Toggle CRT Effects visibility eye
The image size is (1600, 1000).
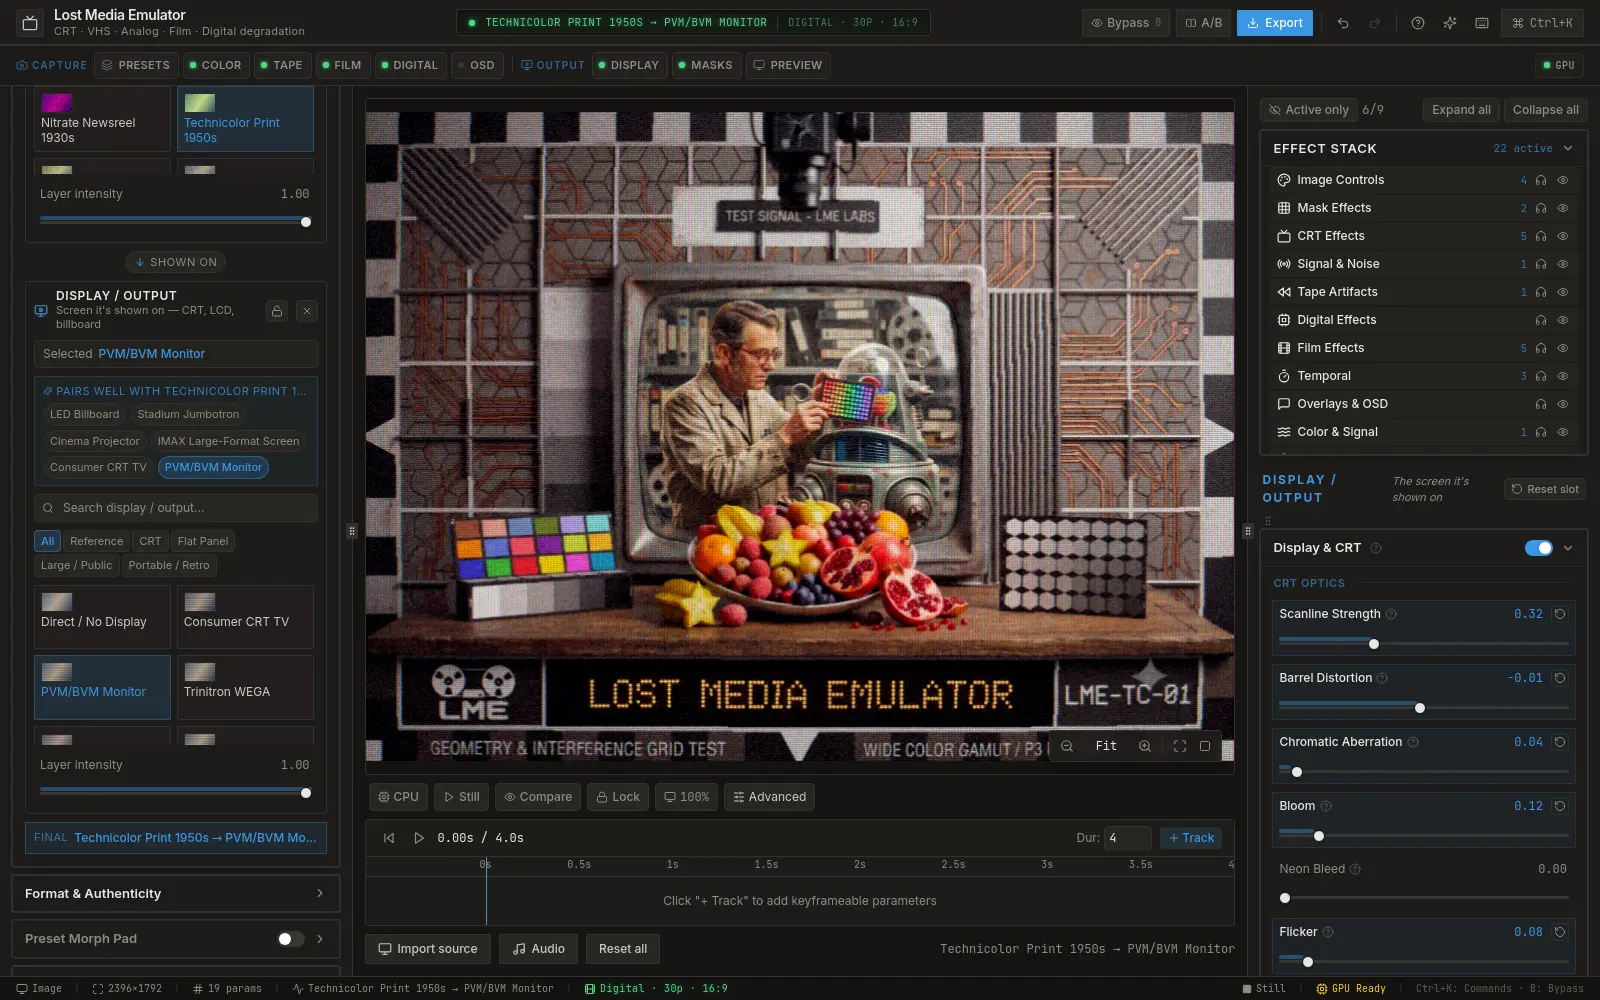click(1562, 236)
